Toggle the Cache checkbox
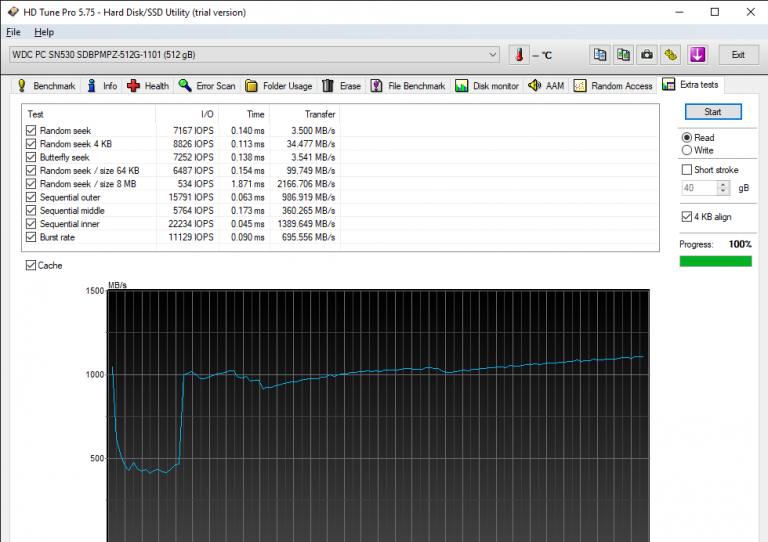The image size is (768, 542). (31, 265)
